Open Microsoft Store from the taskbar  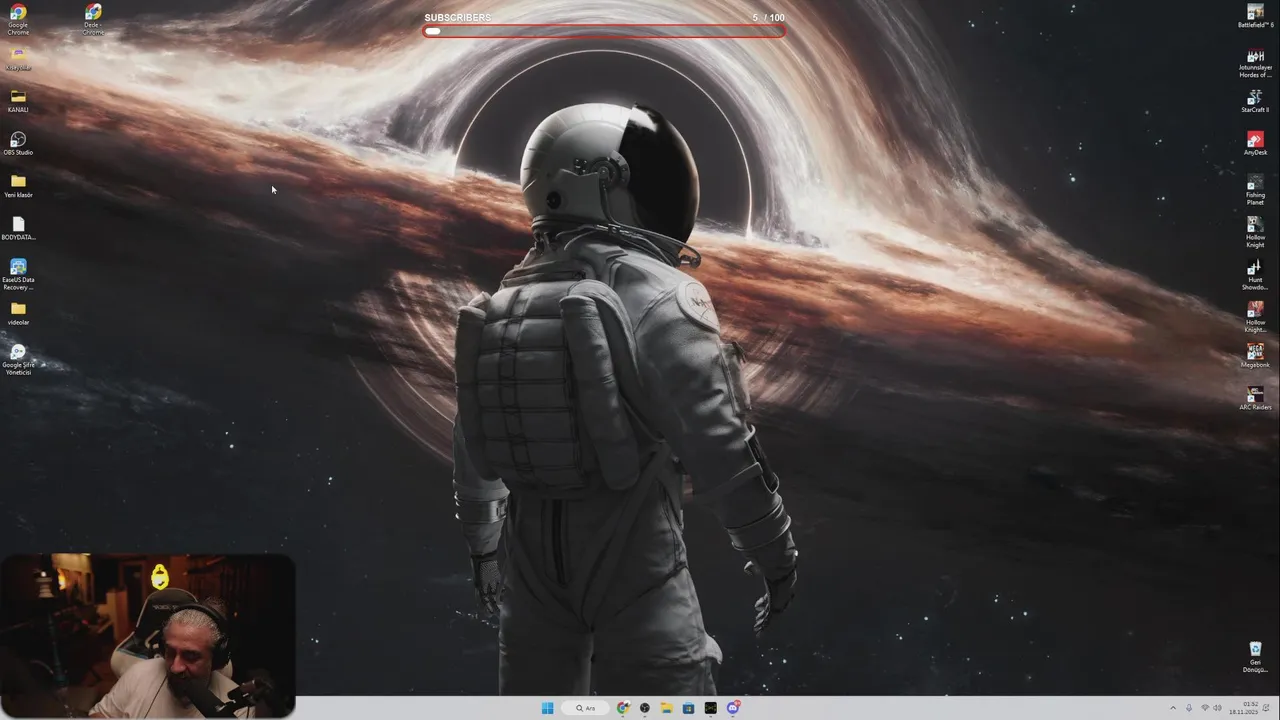[688, 708]
